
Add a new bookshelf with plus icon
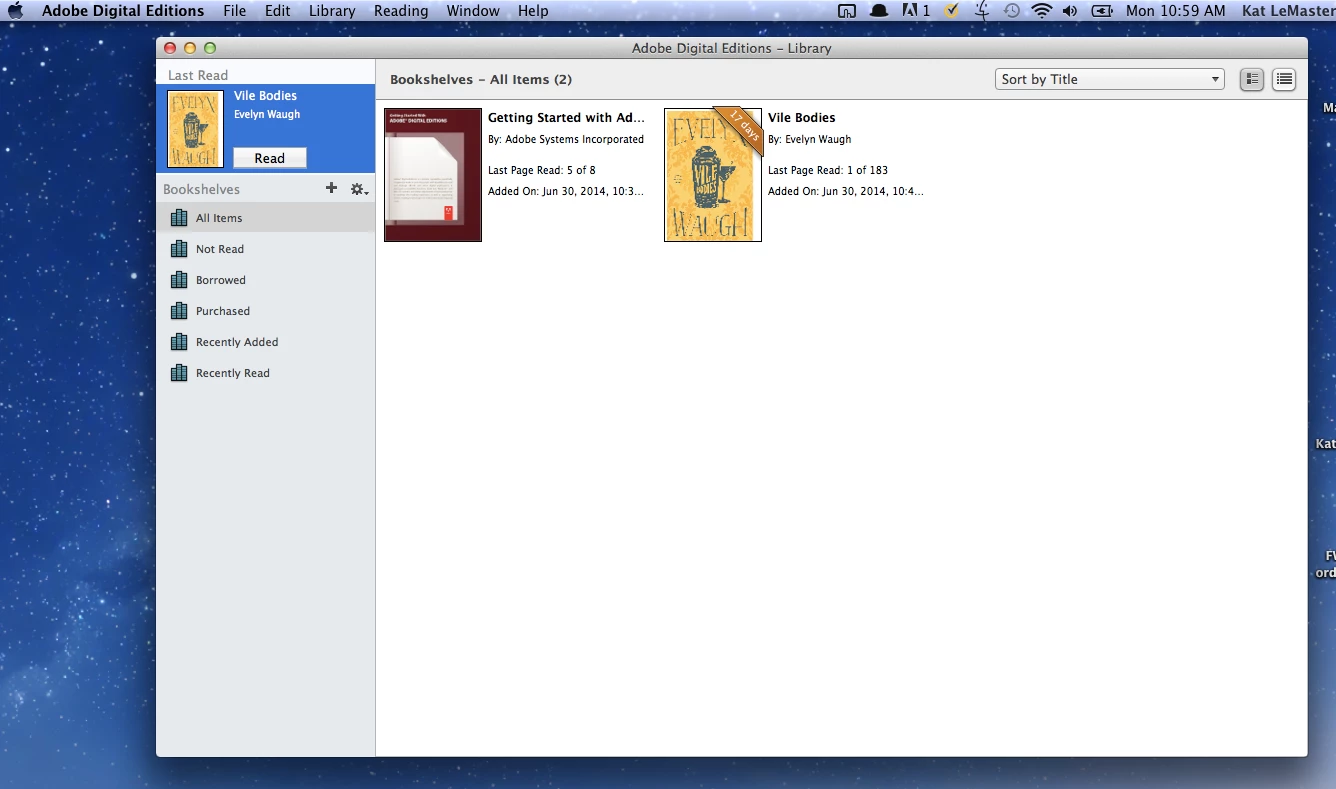(x=332, y=188)
